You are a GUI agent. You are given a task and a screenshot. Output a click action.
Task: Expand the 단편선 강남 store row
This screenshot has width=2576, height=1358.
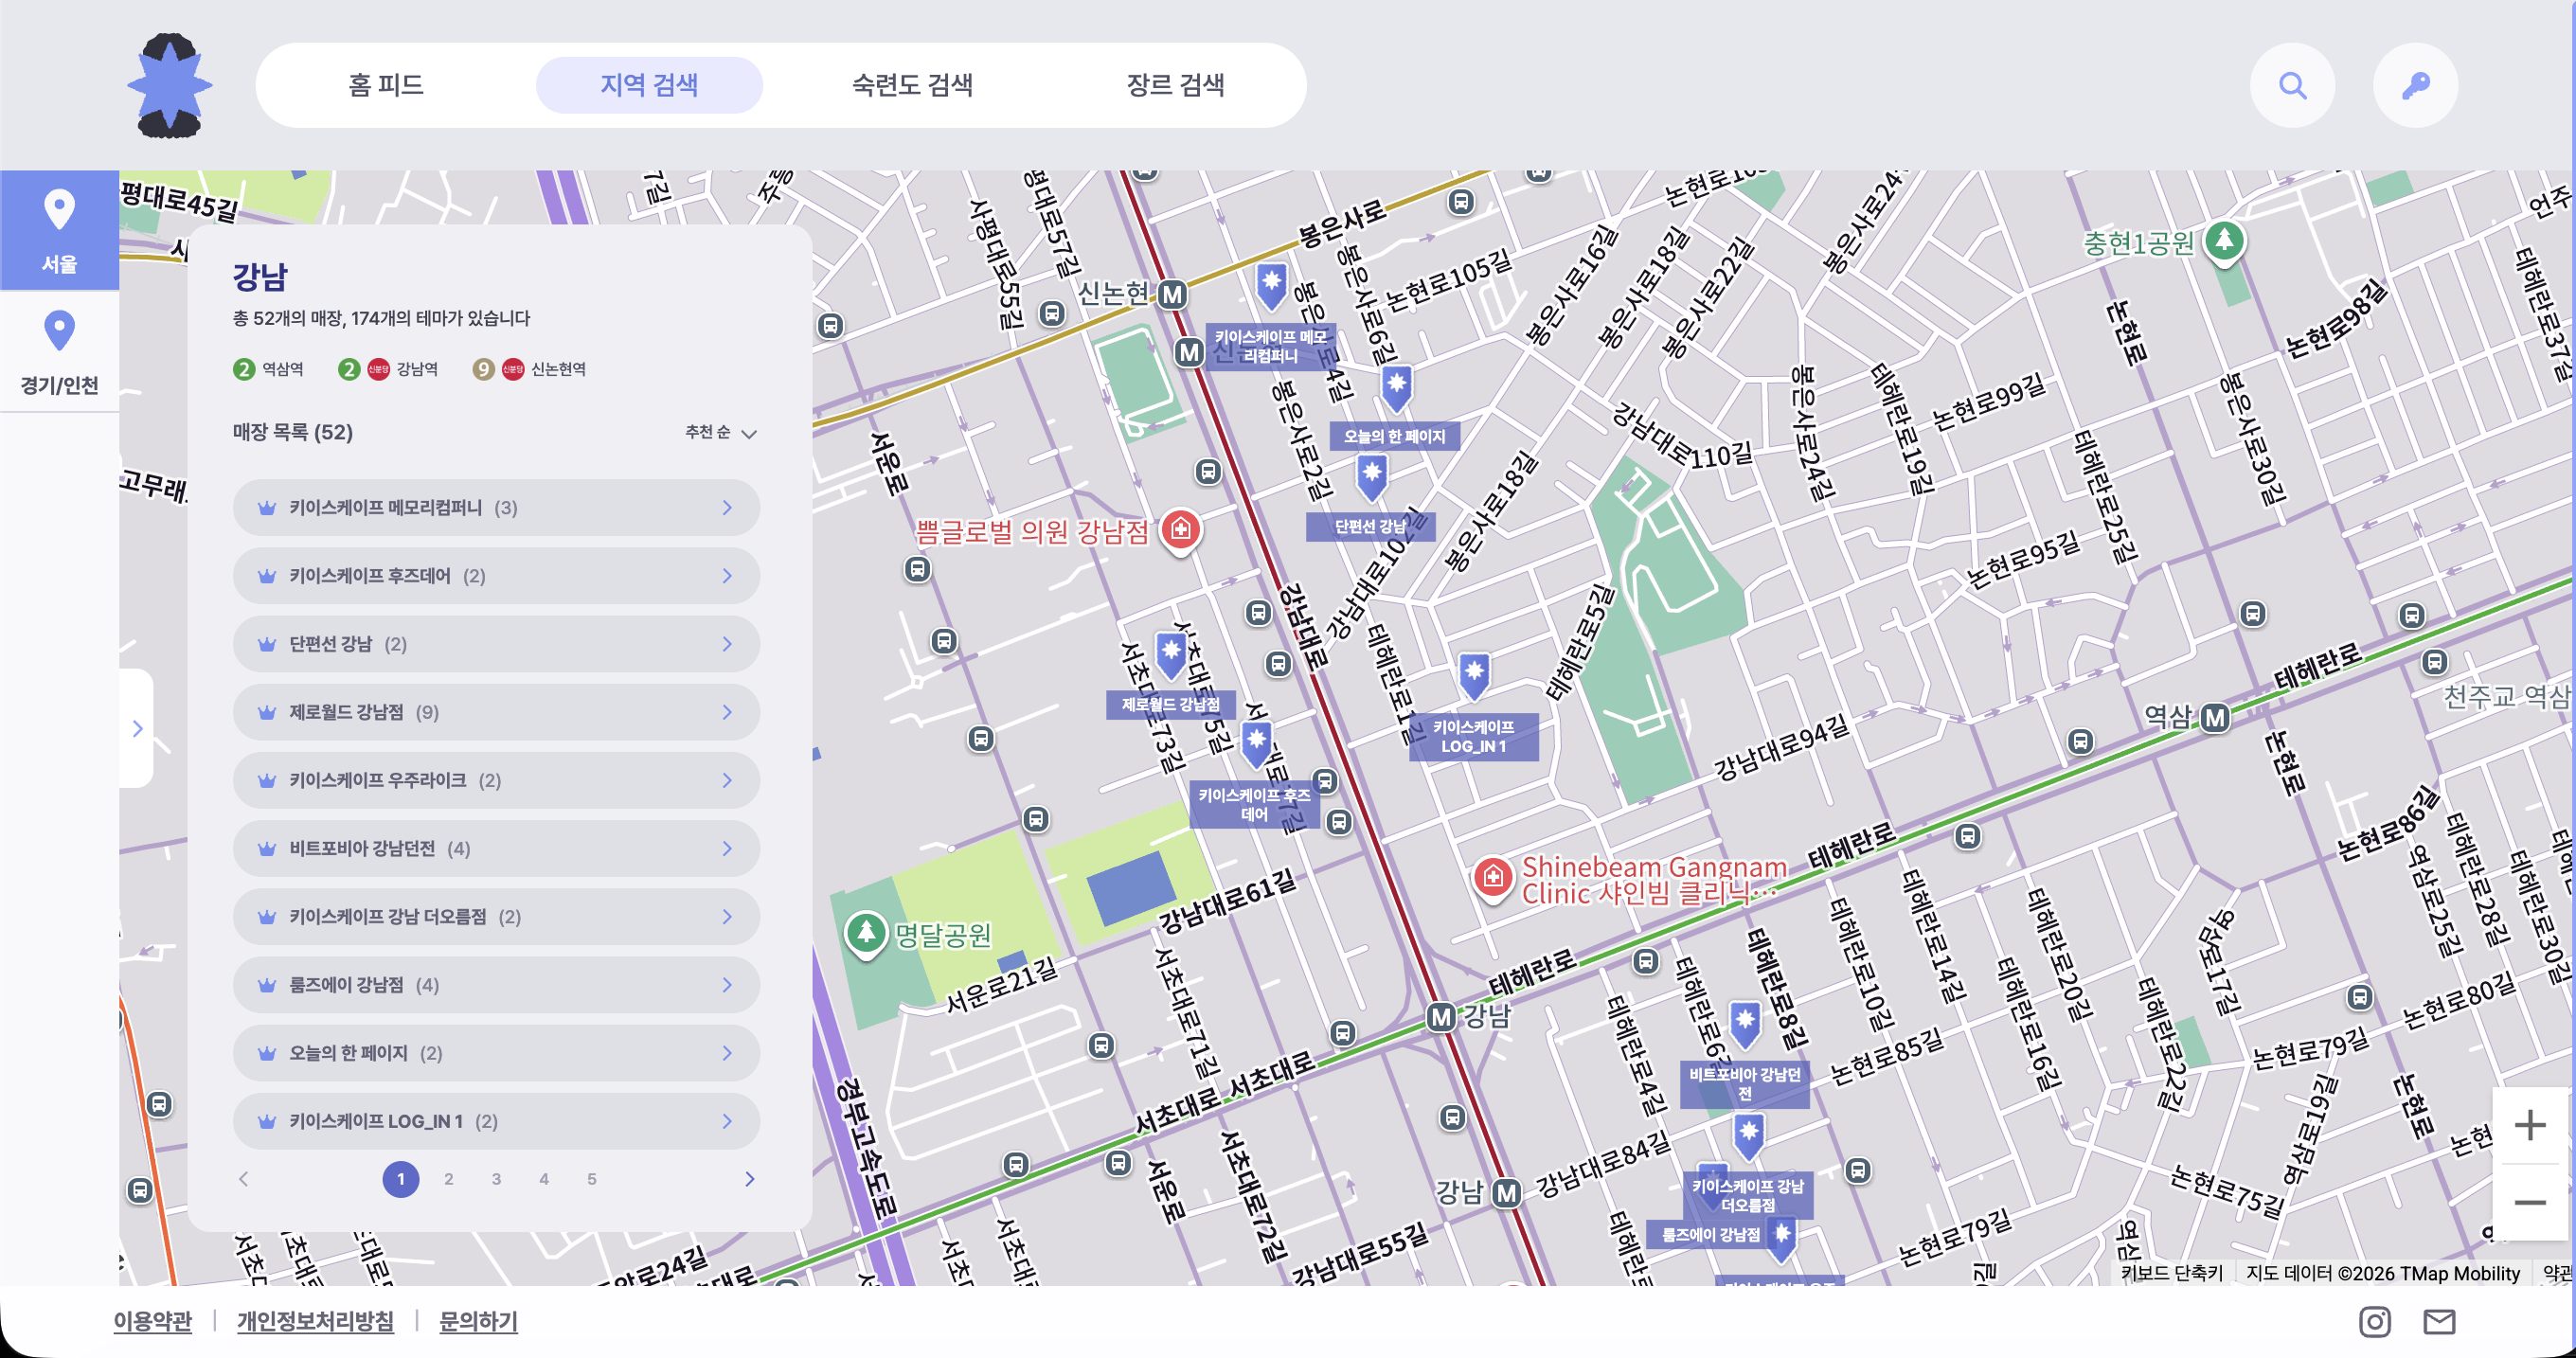tap(496, 643)
